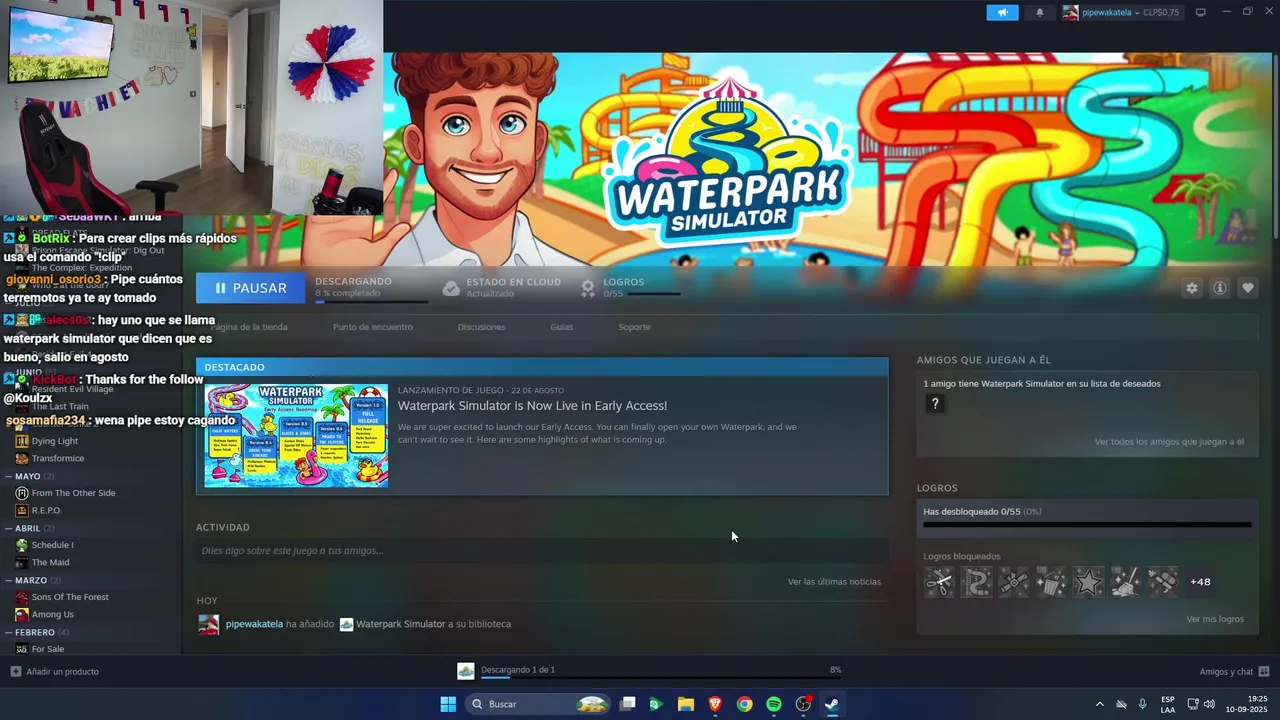Select Schedule I in library list
This screenshot has width=1280, height=720.
pyautogui.click(x=52, y=545)
